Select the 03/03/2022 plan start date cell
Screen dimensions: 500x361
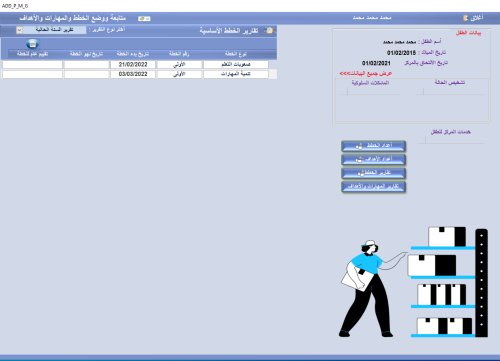coord(133,74)
